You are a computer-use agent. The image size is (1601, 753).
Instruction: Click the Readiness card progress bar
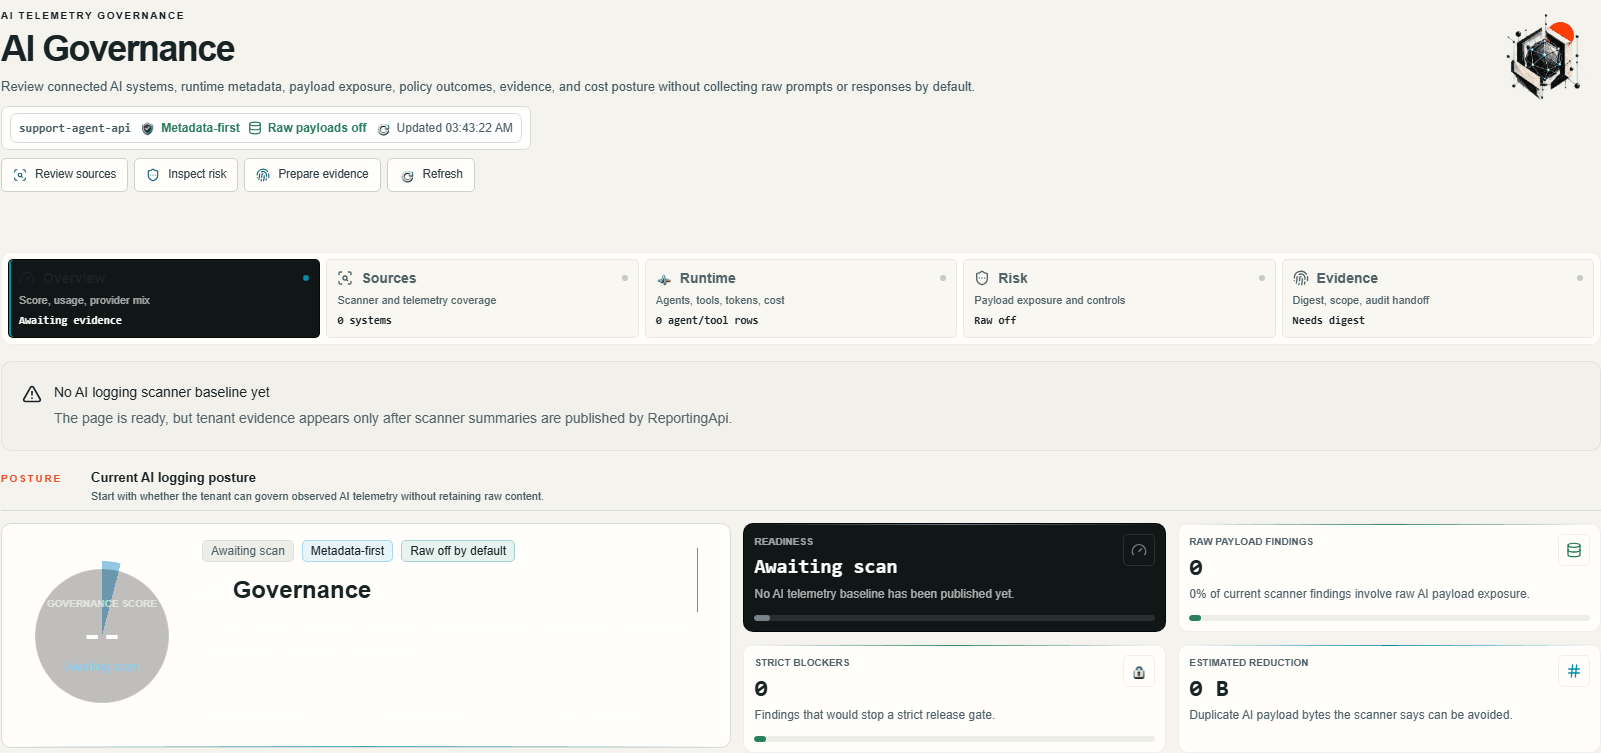(954, 618)
